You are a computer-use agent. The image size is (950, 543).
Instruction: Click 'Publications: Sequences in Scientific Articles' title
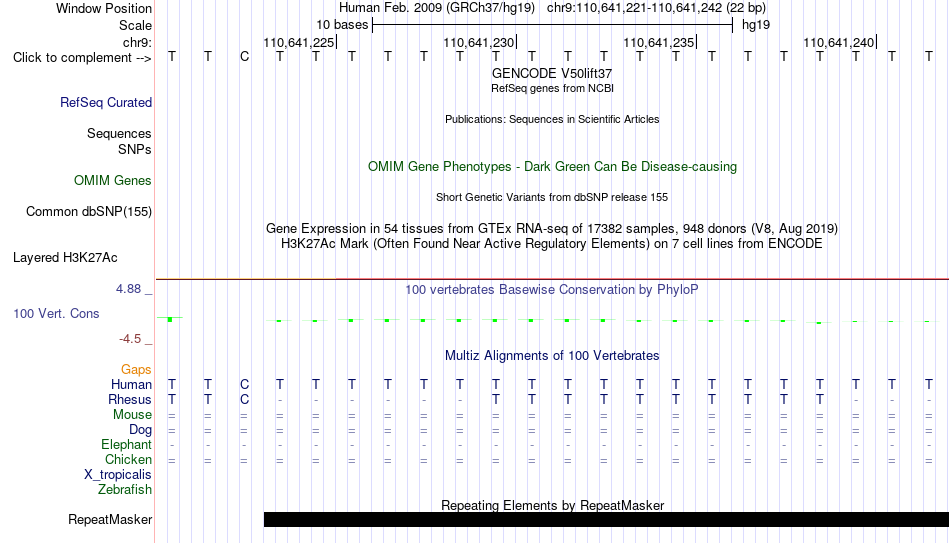point(552,119)
